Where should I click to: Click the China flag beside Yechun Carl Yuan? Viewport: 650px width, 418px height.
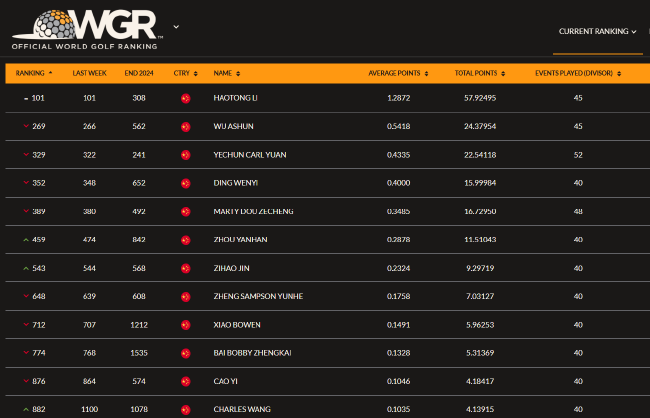(186, 155)
